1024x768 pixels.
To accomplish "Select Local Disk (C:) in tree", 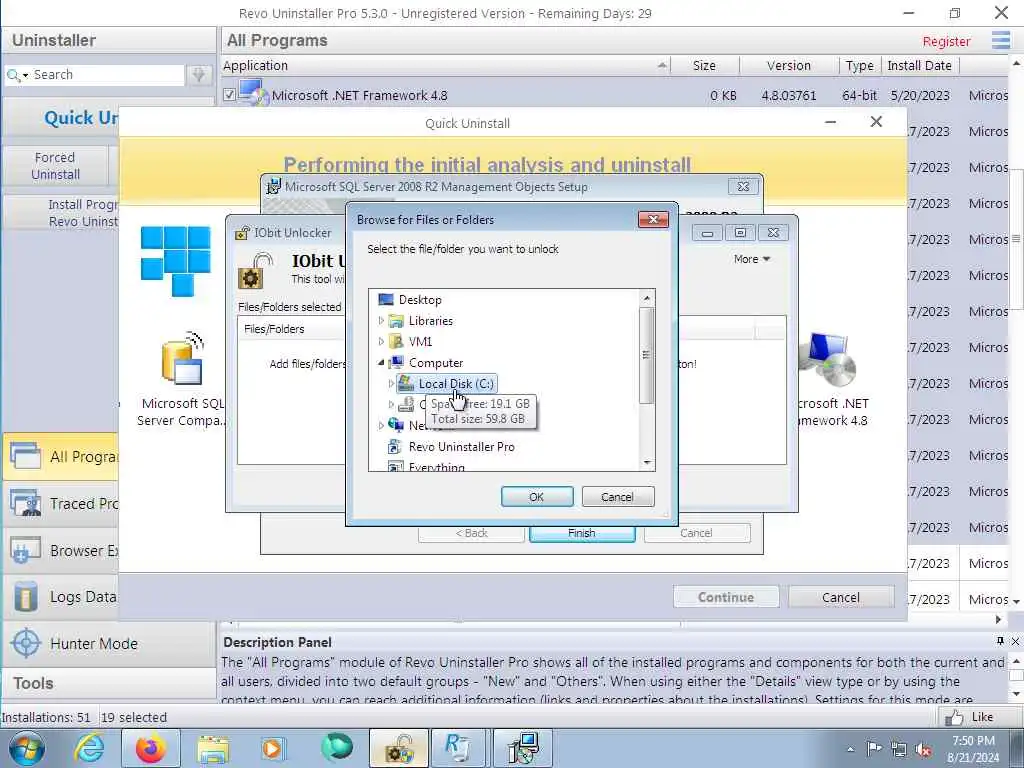I will pyautogui.click(x=456, y=383).
